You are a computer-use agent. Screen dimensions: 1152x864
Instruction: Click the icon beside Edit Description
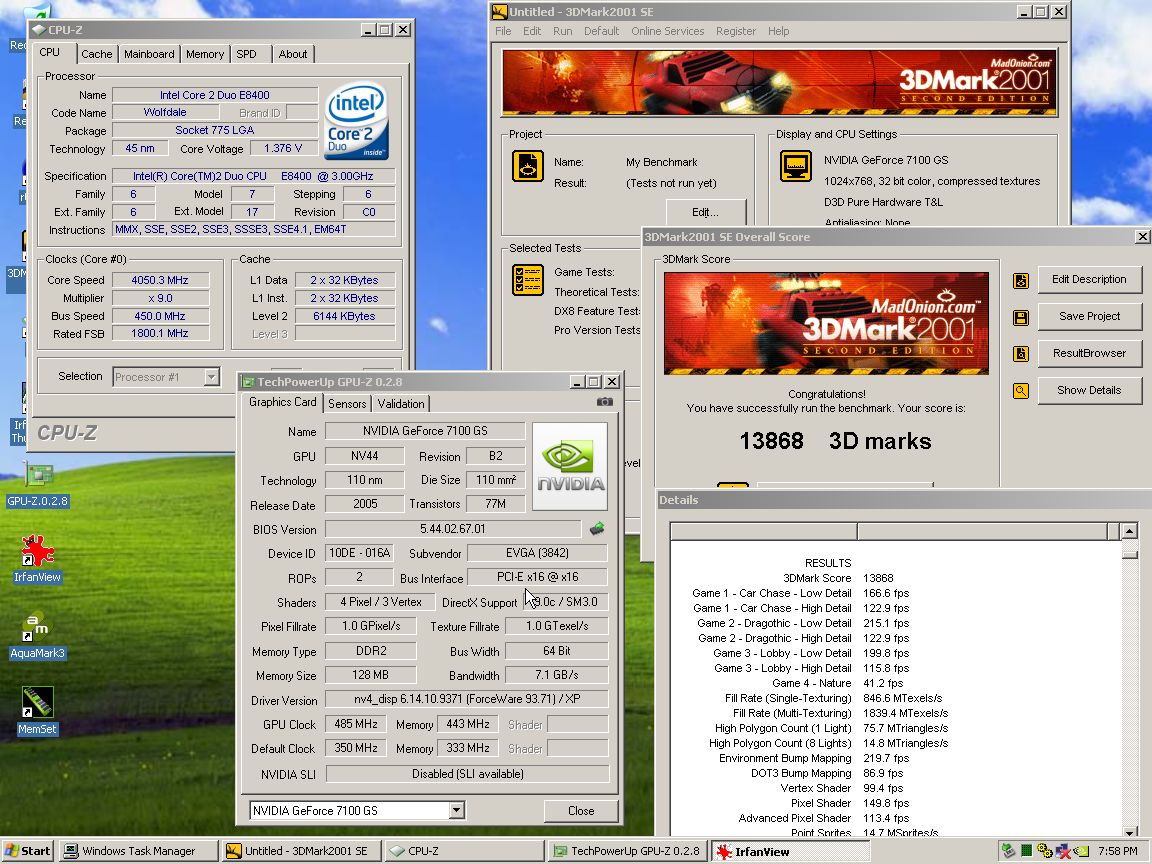(x=1020, y=281)
